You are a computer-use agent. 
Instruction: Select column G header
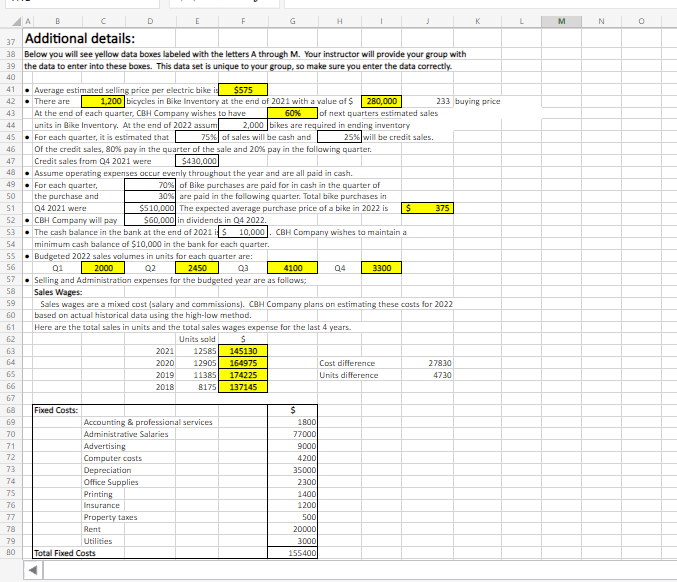(x=293, y=21)
